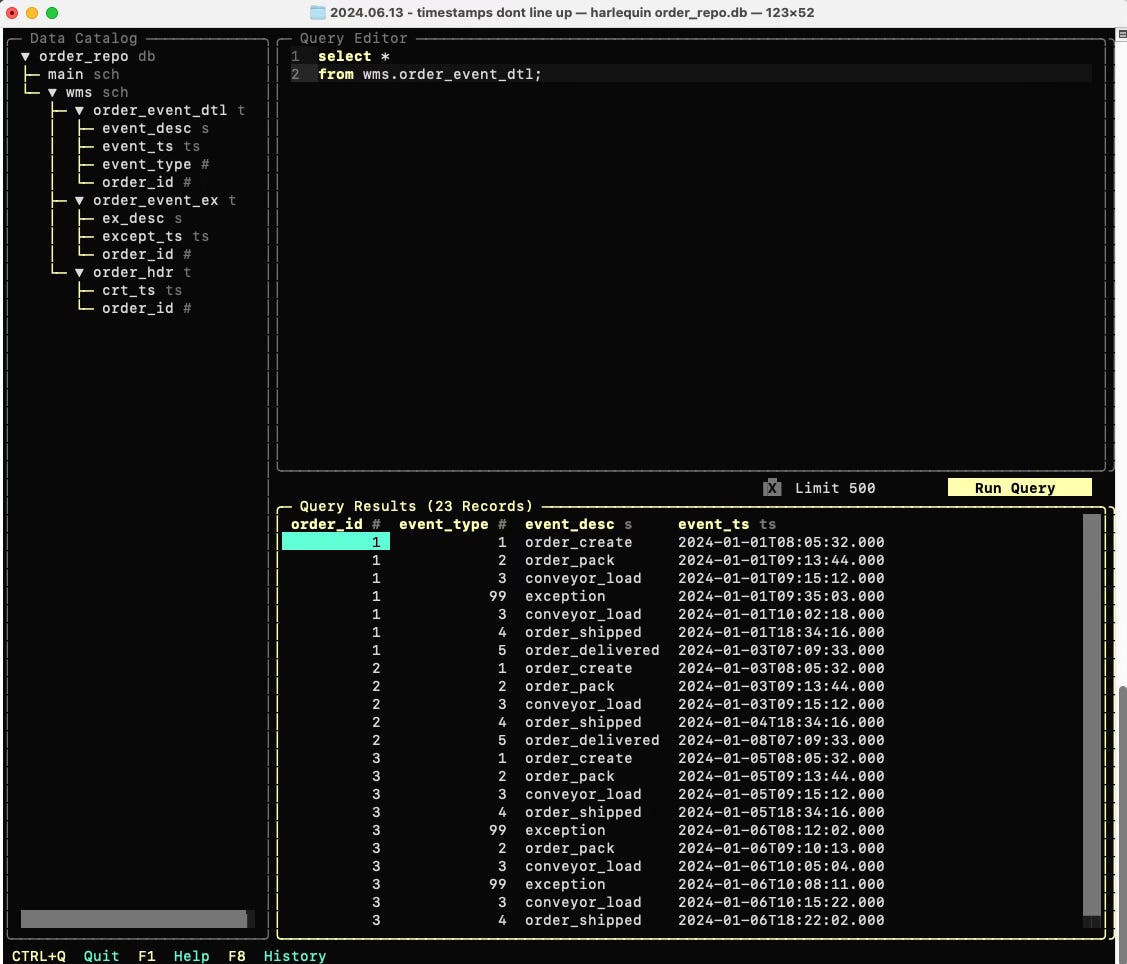
Task: Select crt_ts column in catalog
Action: [142, 290]
